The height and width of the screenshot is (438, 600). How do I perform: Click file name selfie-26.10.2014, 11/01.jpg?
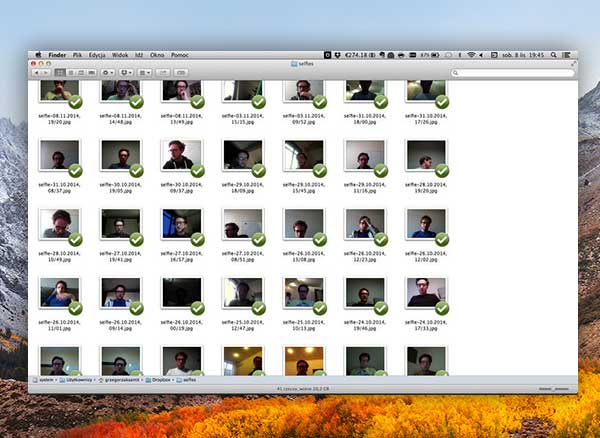59,326
